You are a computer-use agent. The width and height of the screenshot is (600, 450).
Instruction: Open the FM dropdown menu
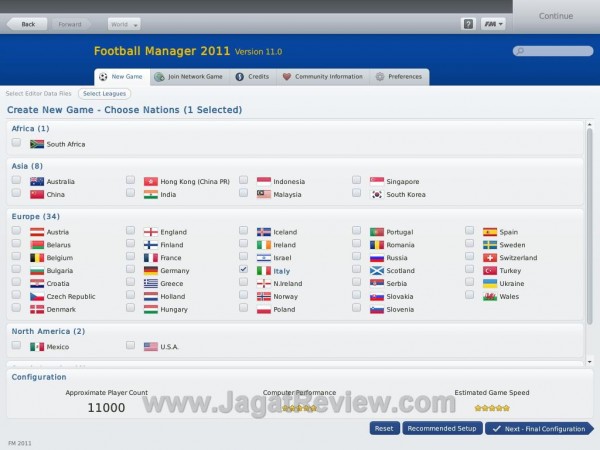493,24
